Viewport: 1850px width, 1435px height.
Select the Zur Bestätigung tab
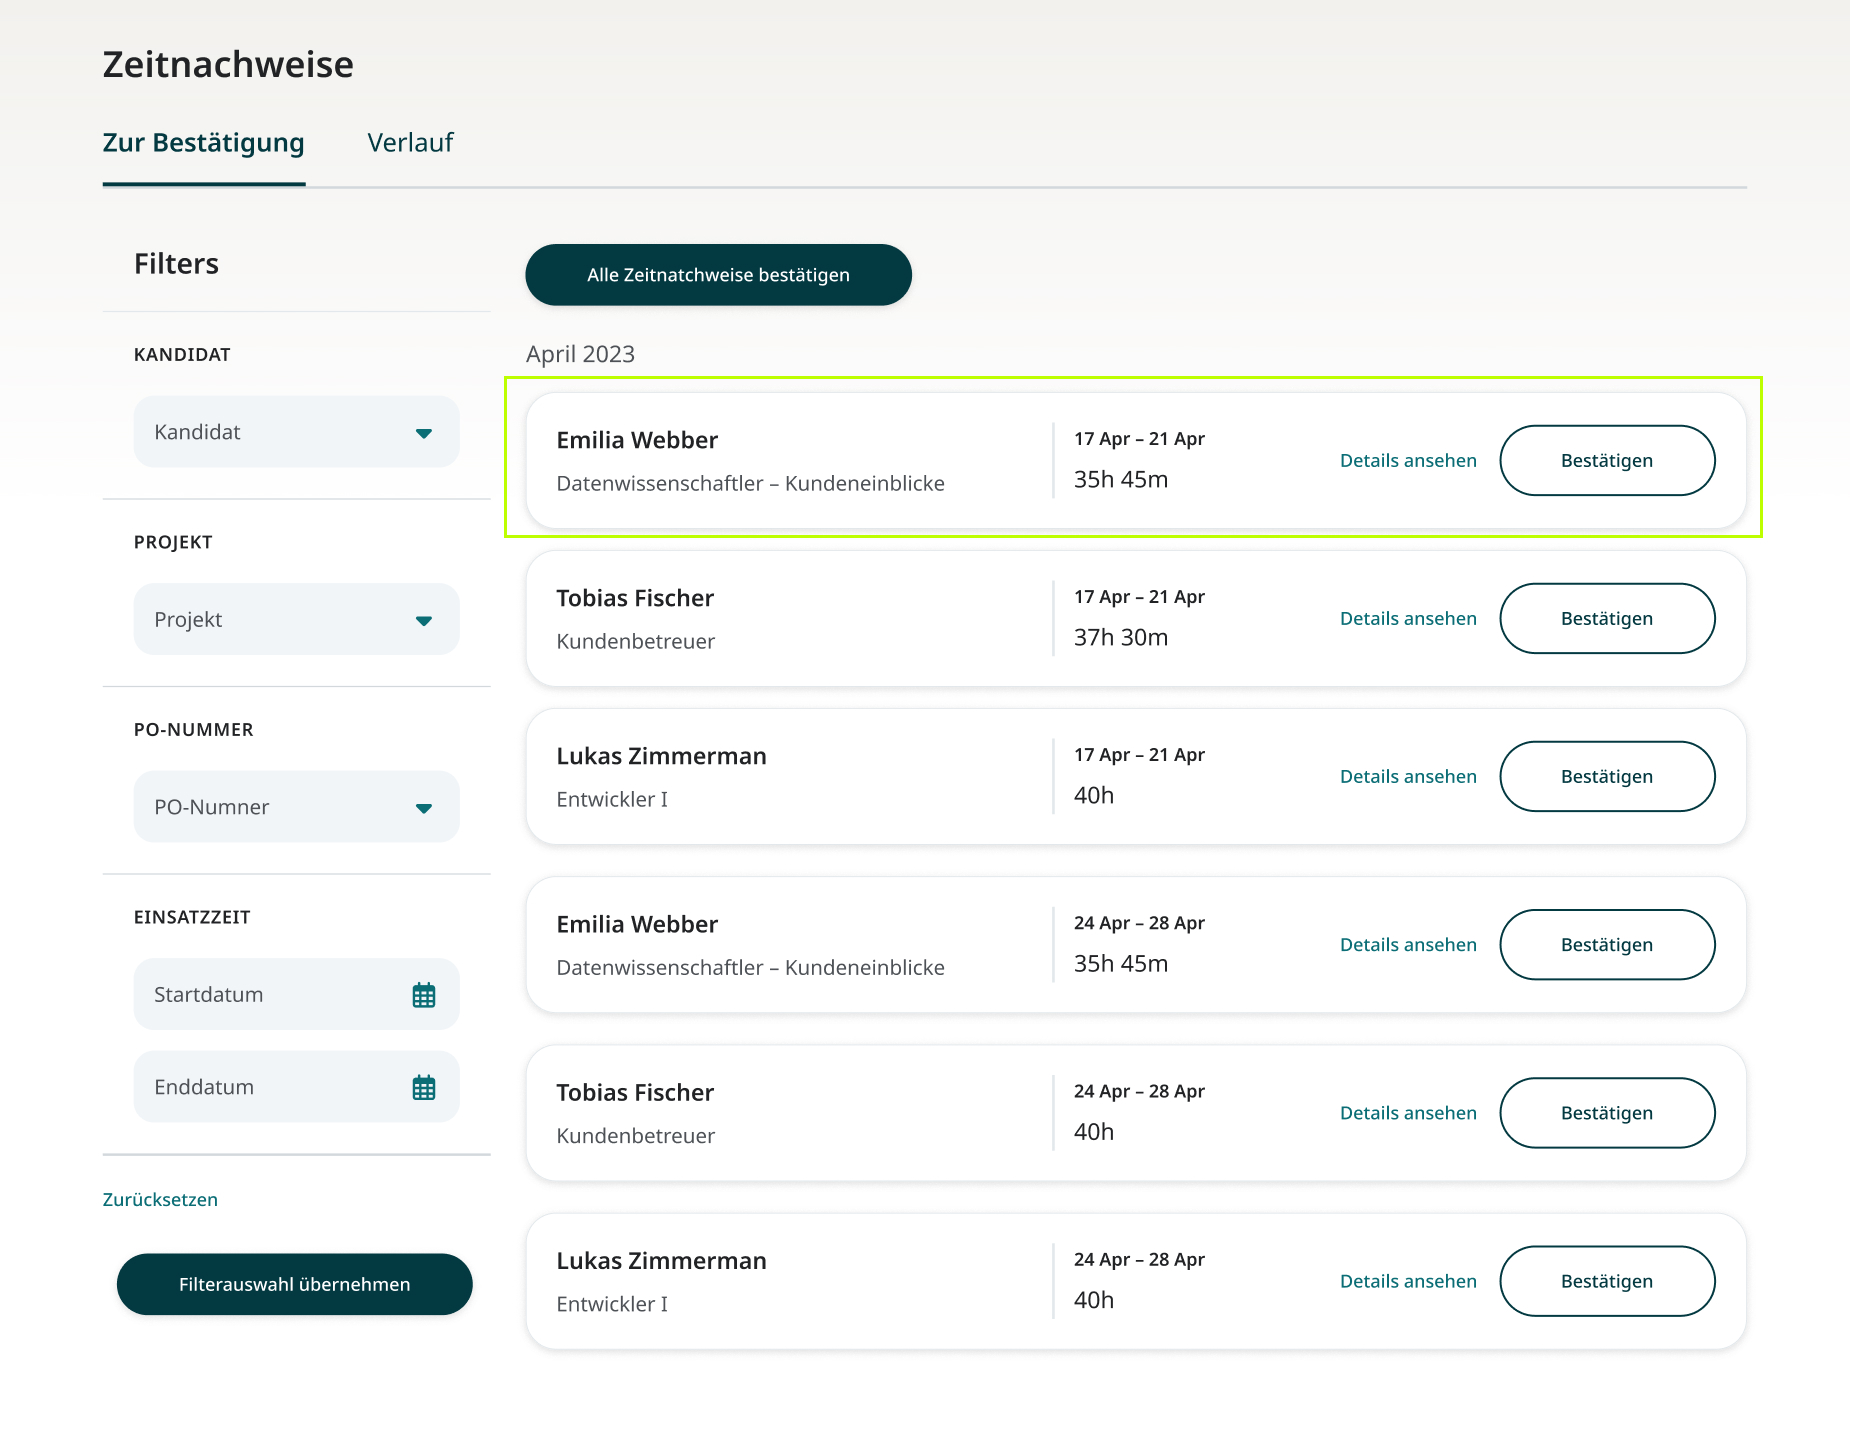coord(204,142)
